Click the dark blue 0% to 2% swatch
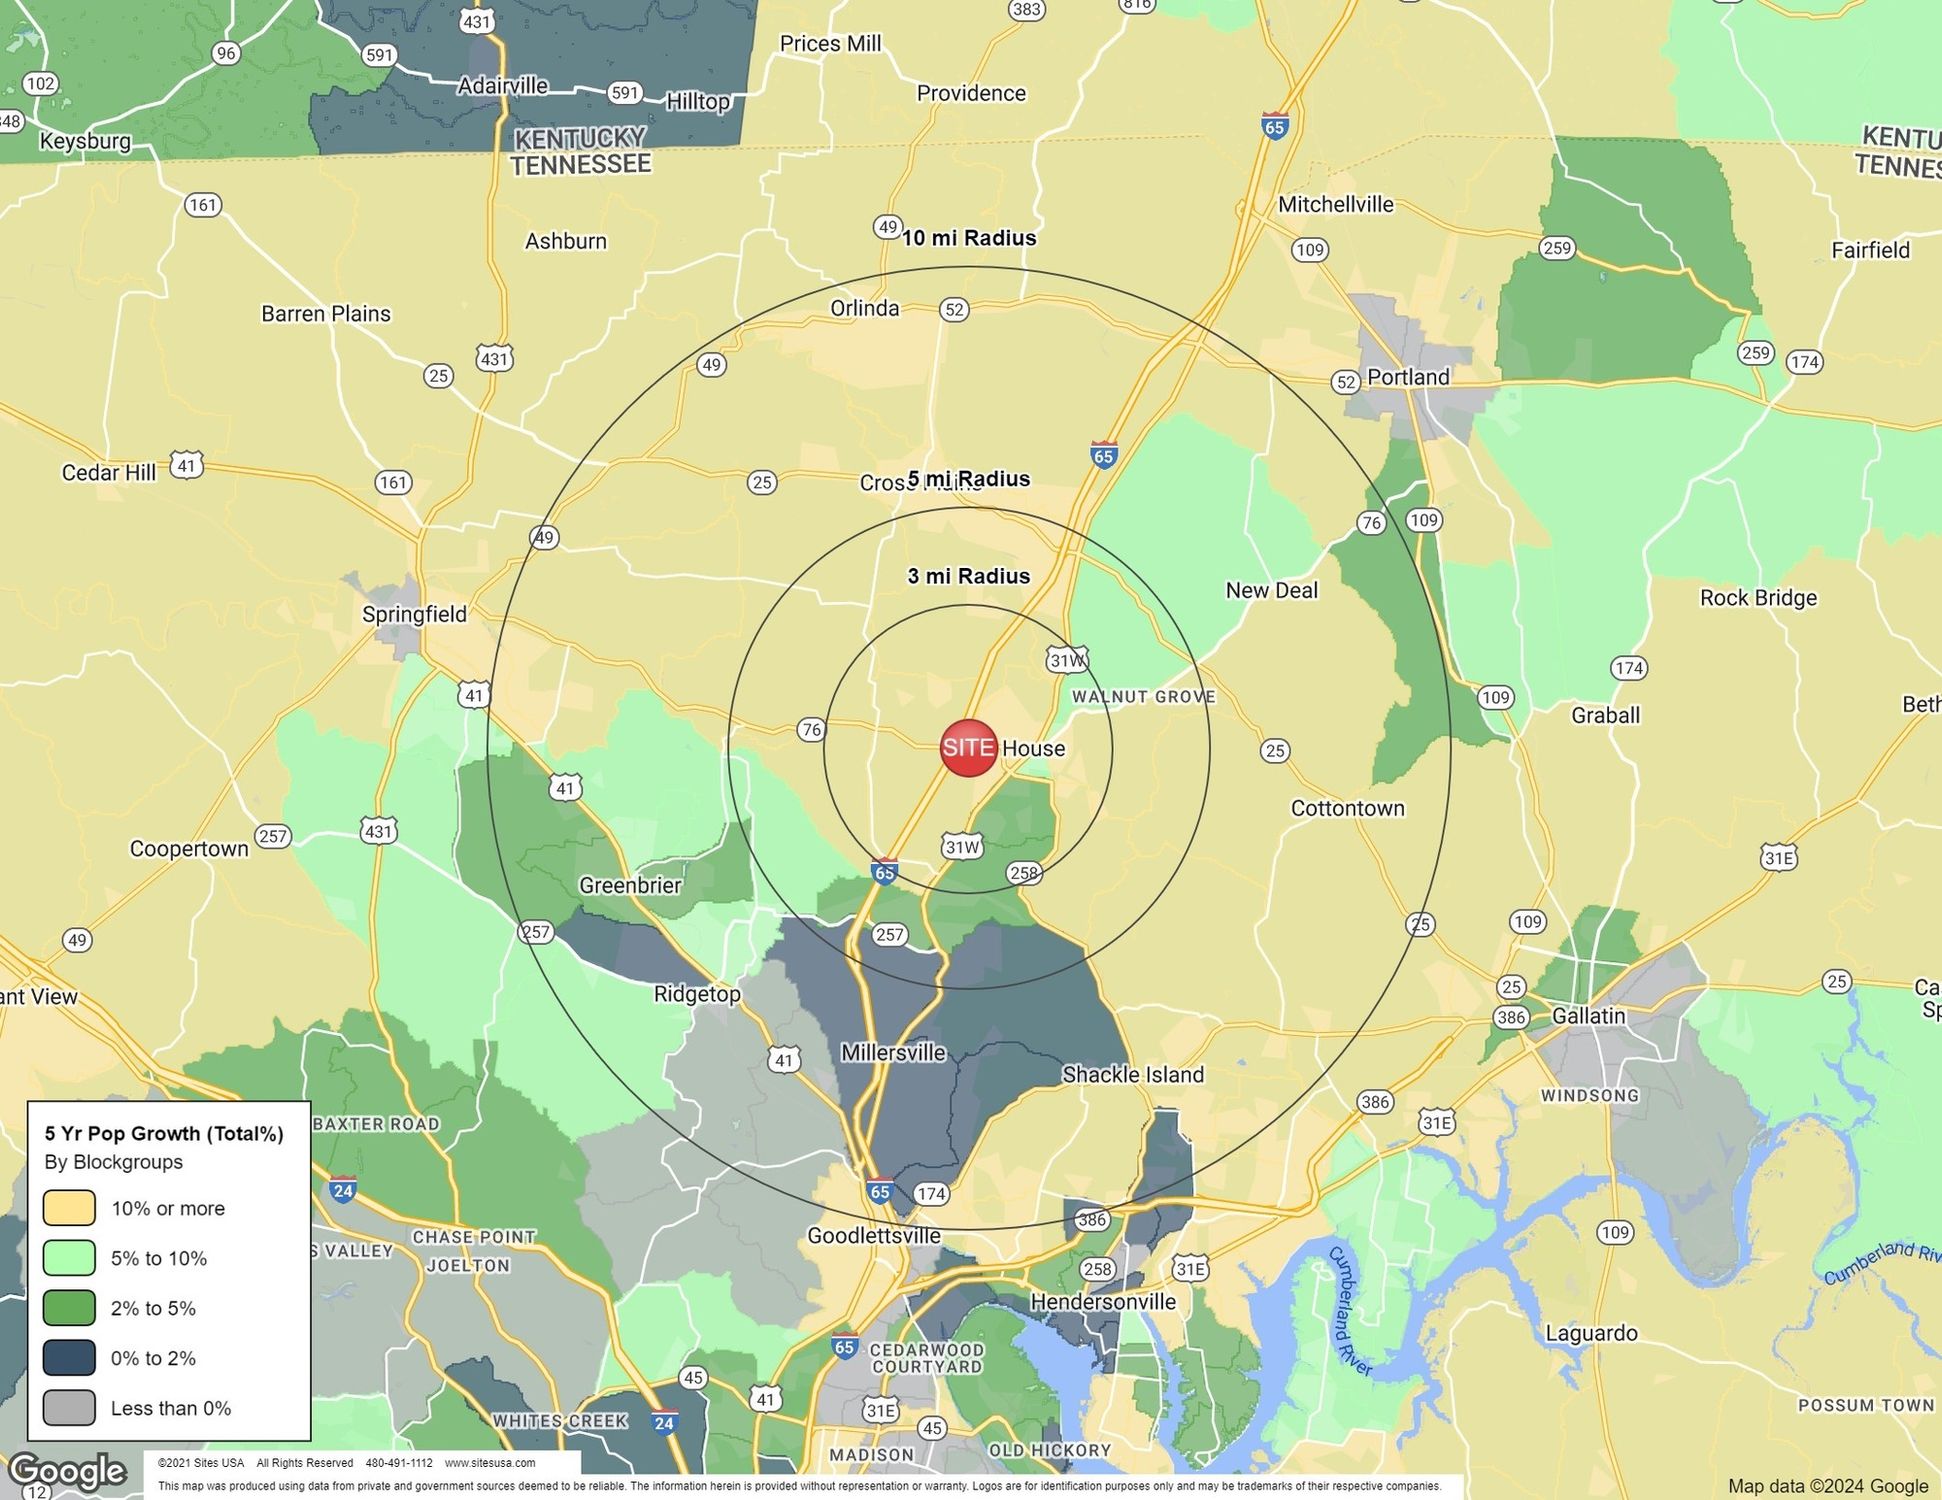 pos(69,1358)
